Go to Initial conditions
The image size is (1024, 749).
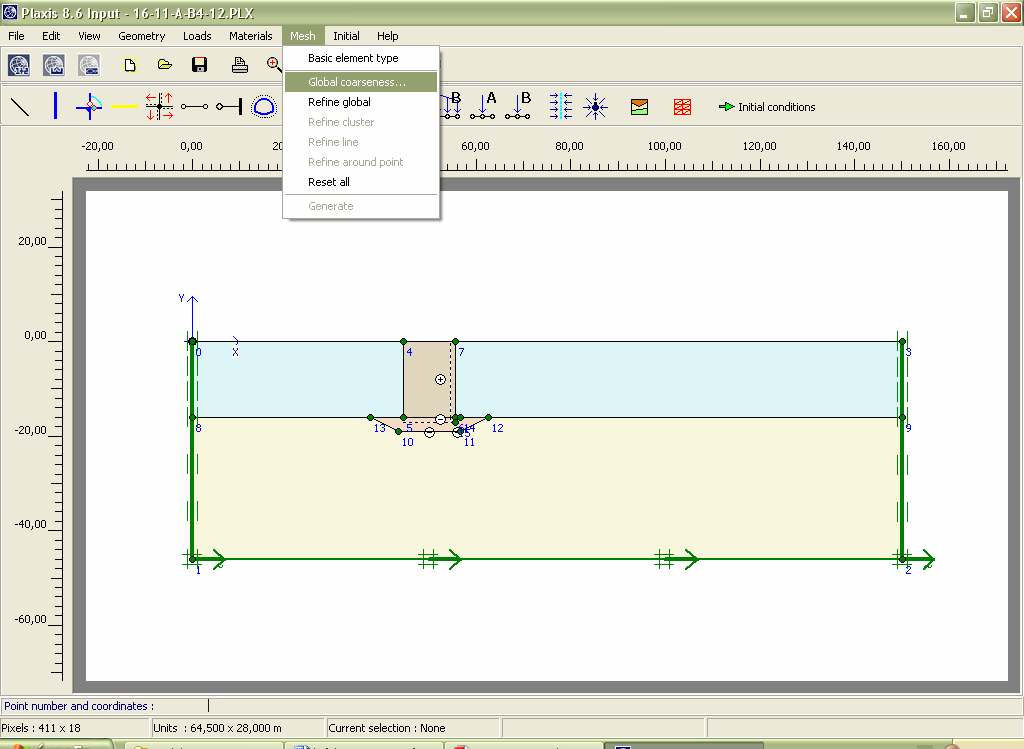coord(767,106)
